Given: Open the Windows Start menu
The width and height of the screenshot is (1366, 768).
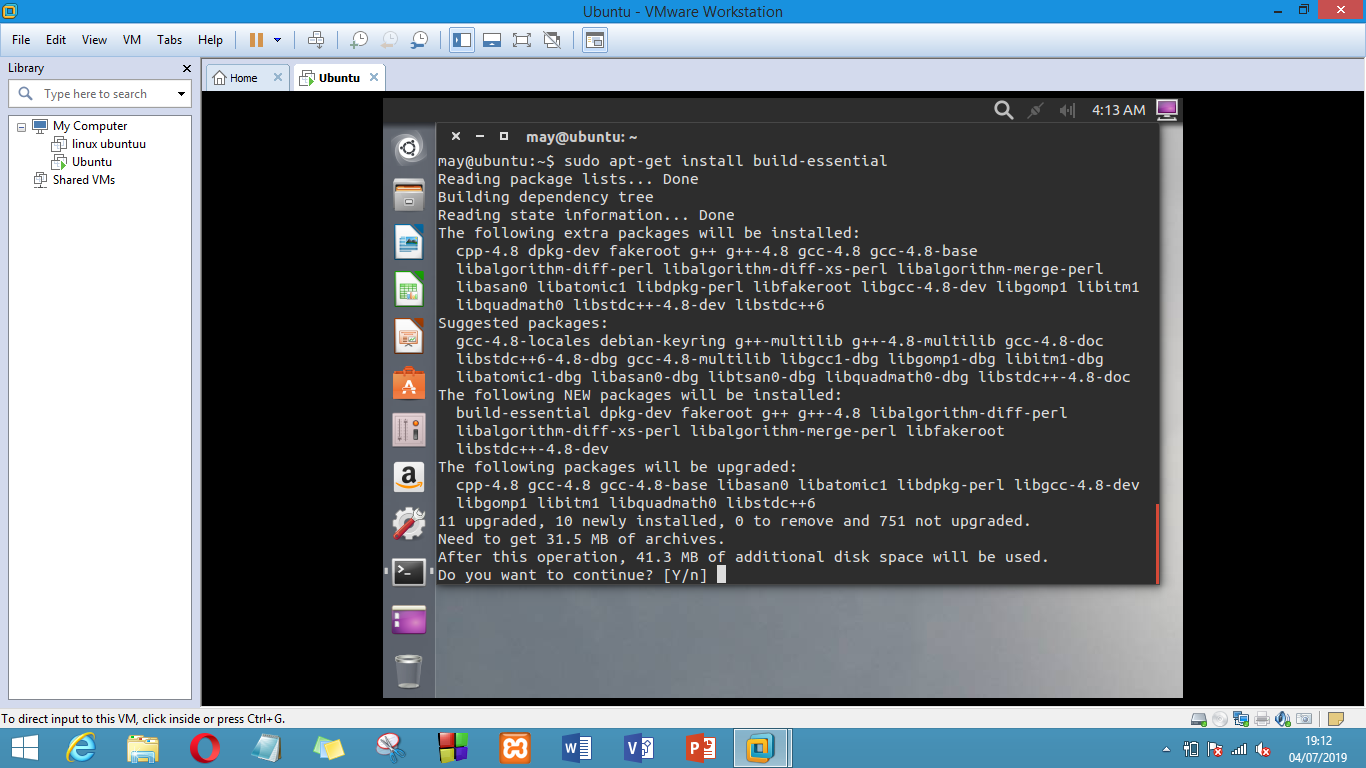Looking at the screenshot, I should tap(24, 748).
